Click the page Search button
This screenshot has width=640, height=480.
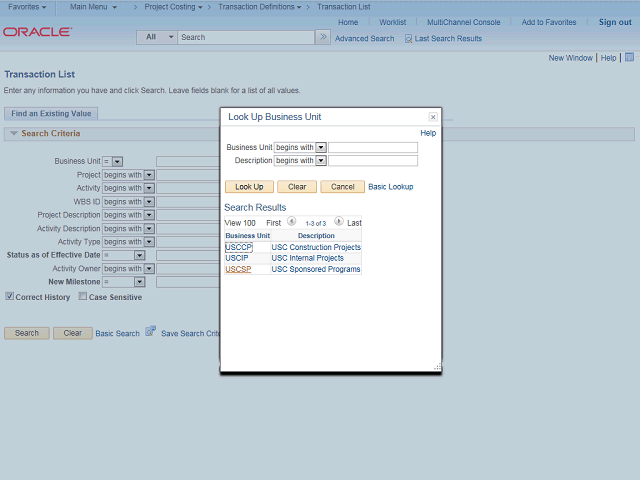click(27, 333)
